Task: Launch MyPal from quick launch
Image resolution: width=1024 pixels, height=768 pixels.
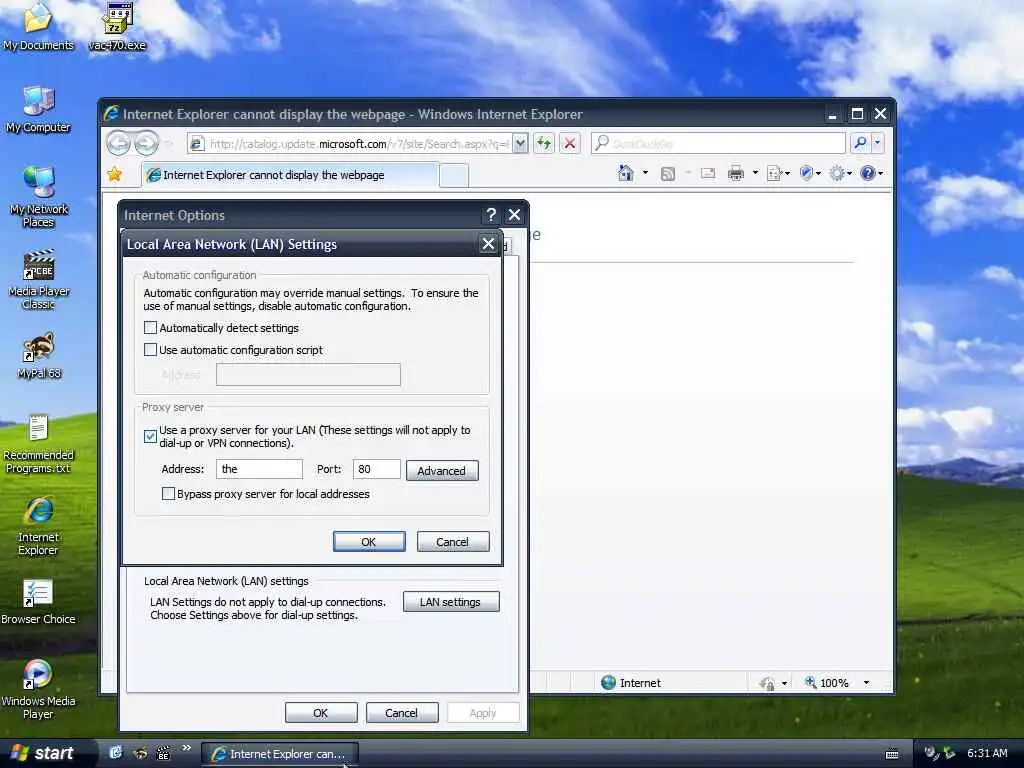Action: point(140,753)
